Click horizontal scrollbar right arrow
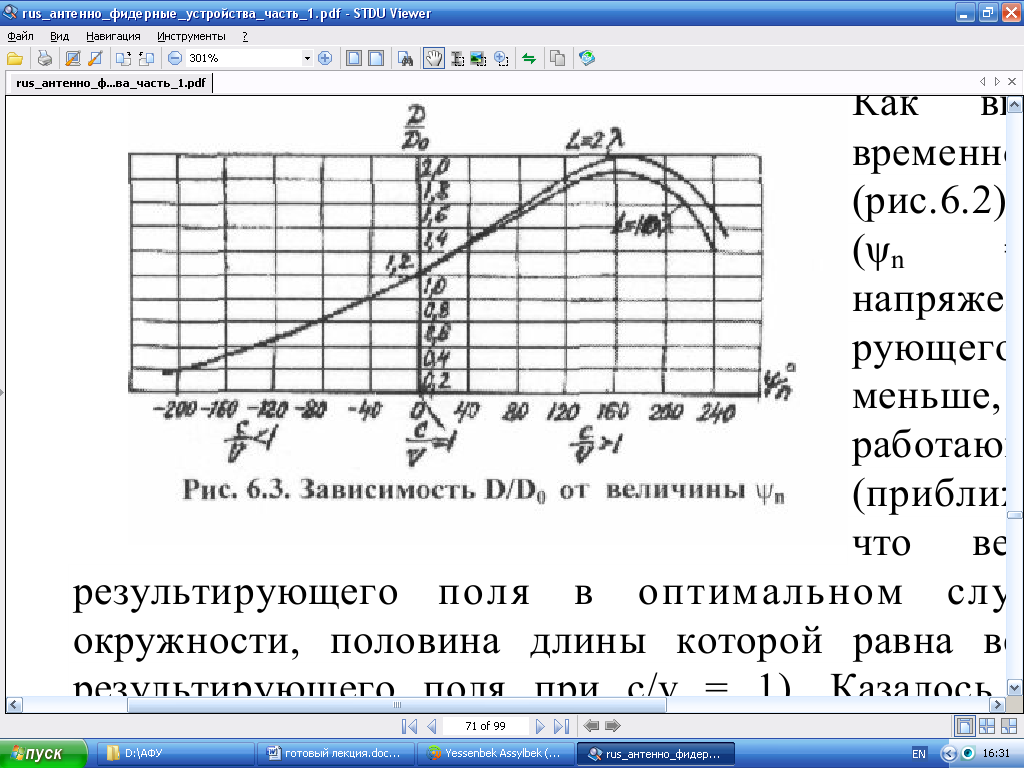1024x768 pixels. pos(997,705)
